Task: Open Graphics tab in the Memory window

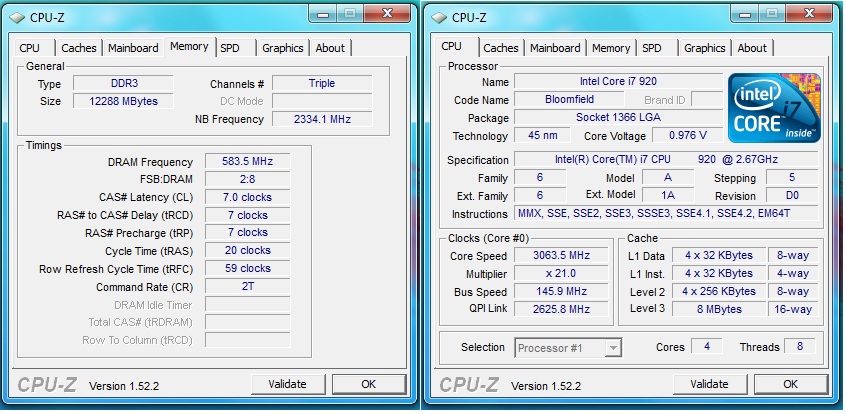Action: click(283, 48)
